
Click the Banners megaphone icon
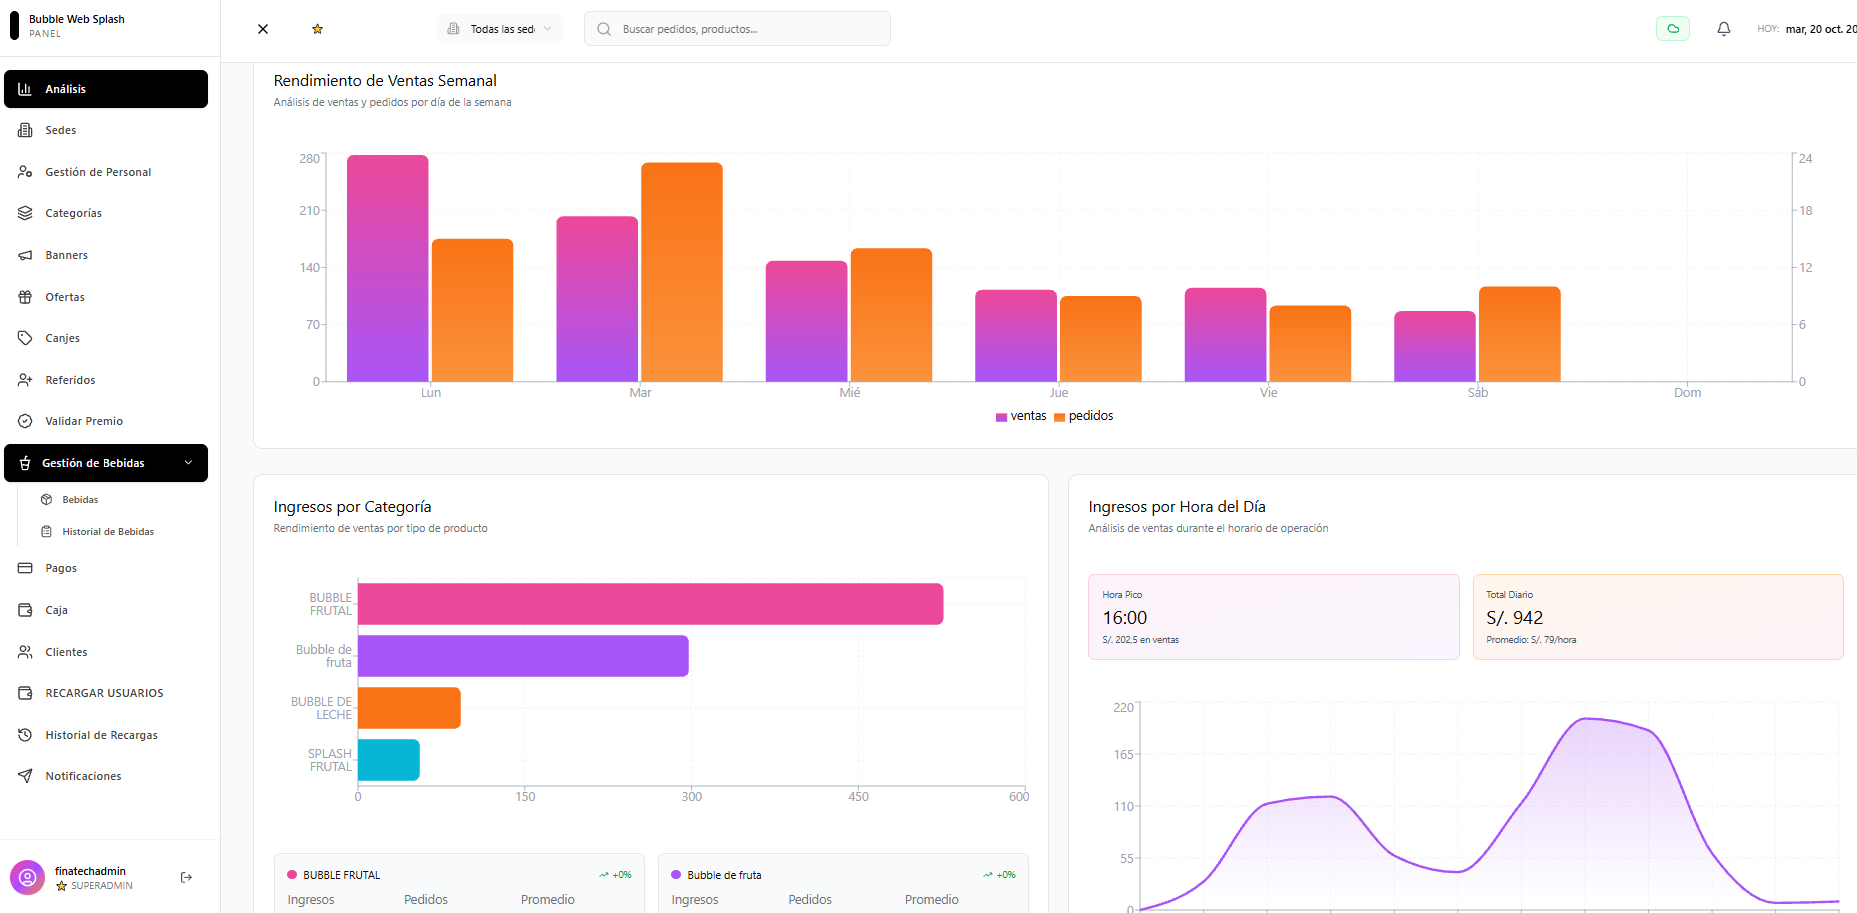click(x=25, y=255)
